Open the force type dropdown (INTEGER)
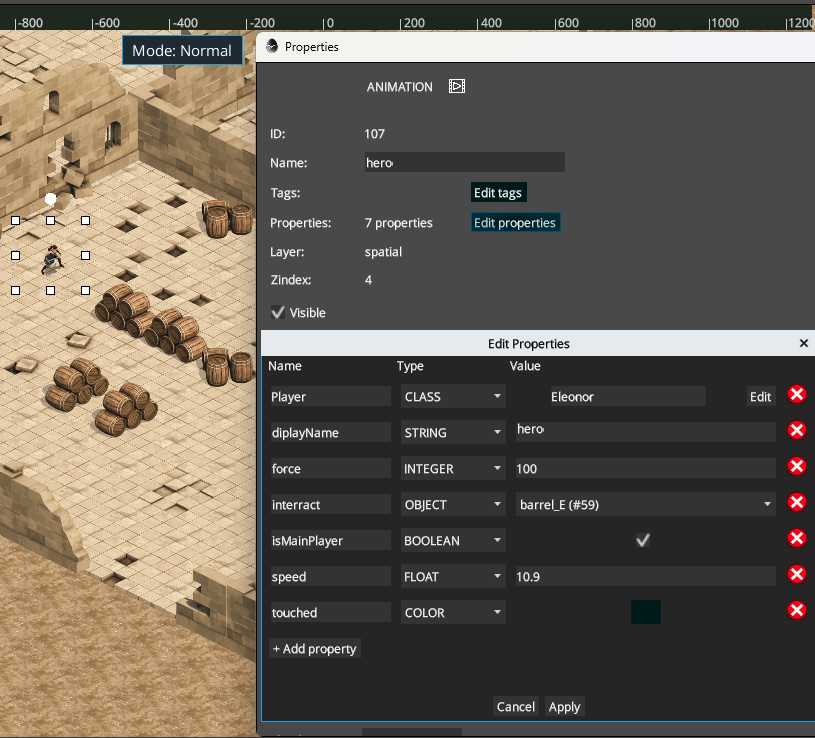The image size is (815, 738). coord(453,468)
